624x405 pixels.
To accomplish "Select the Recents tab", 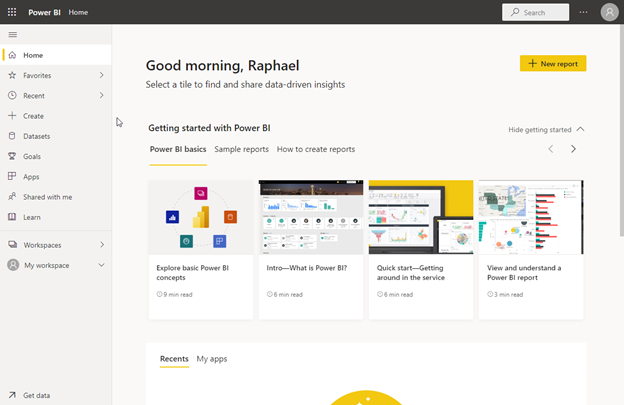I will click(x=174, y=359).
